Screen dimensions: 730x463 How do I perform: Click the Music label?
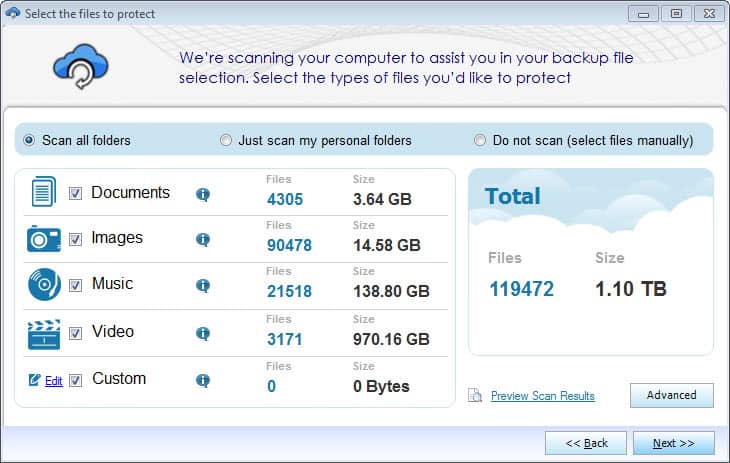point(112,283)
